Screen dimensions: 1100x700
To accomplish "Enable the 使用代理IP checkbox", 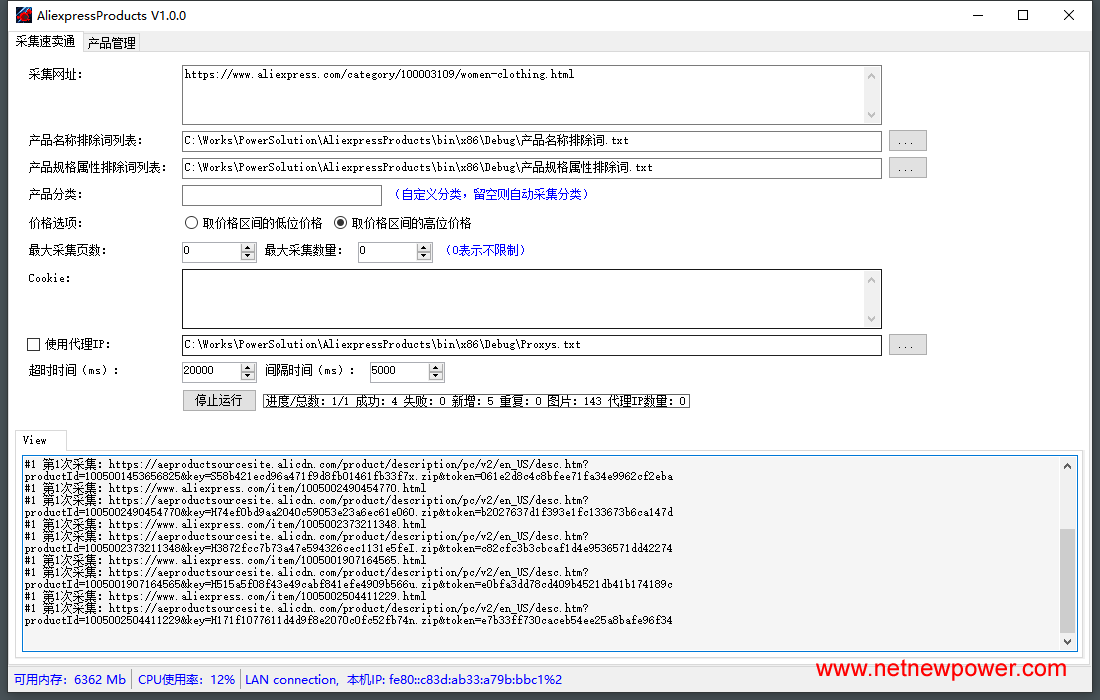I will click(x=34, y=345).
